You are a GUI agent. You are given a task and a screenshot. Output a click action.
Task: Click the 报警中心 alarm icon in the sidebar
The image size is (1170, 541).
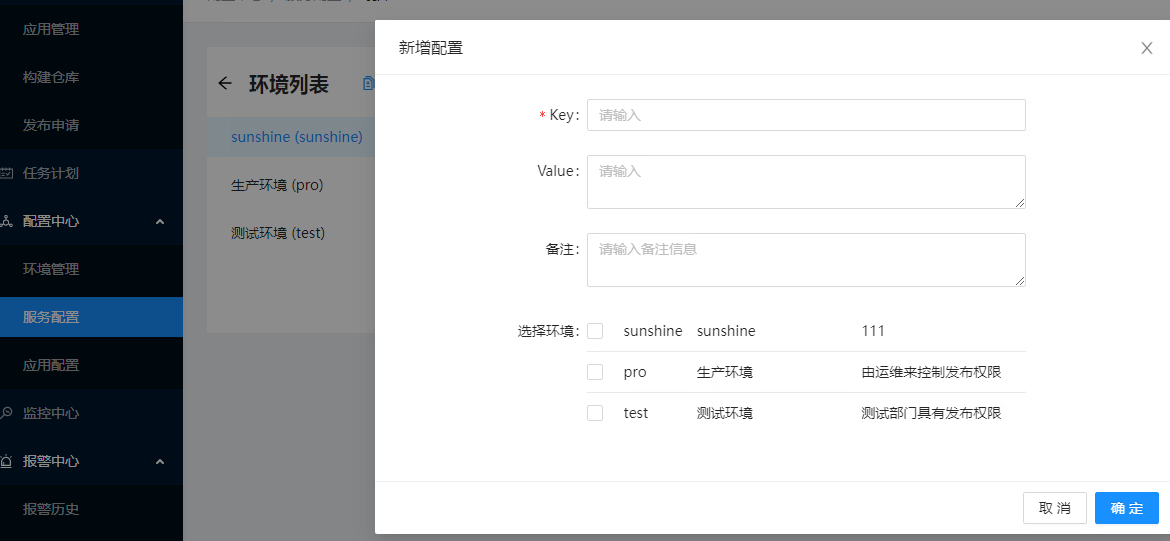[x=6, y=461]
